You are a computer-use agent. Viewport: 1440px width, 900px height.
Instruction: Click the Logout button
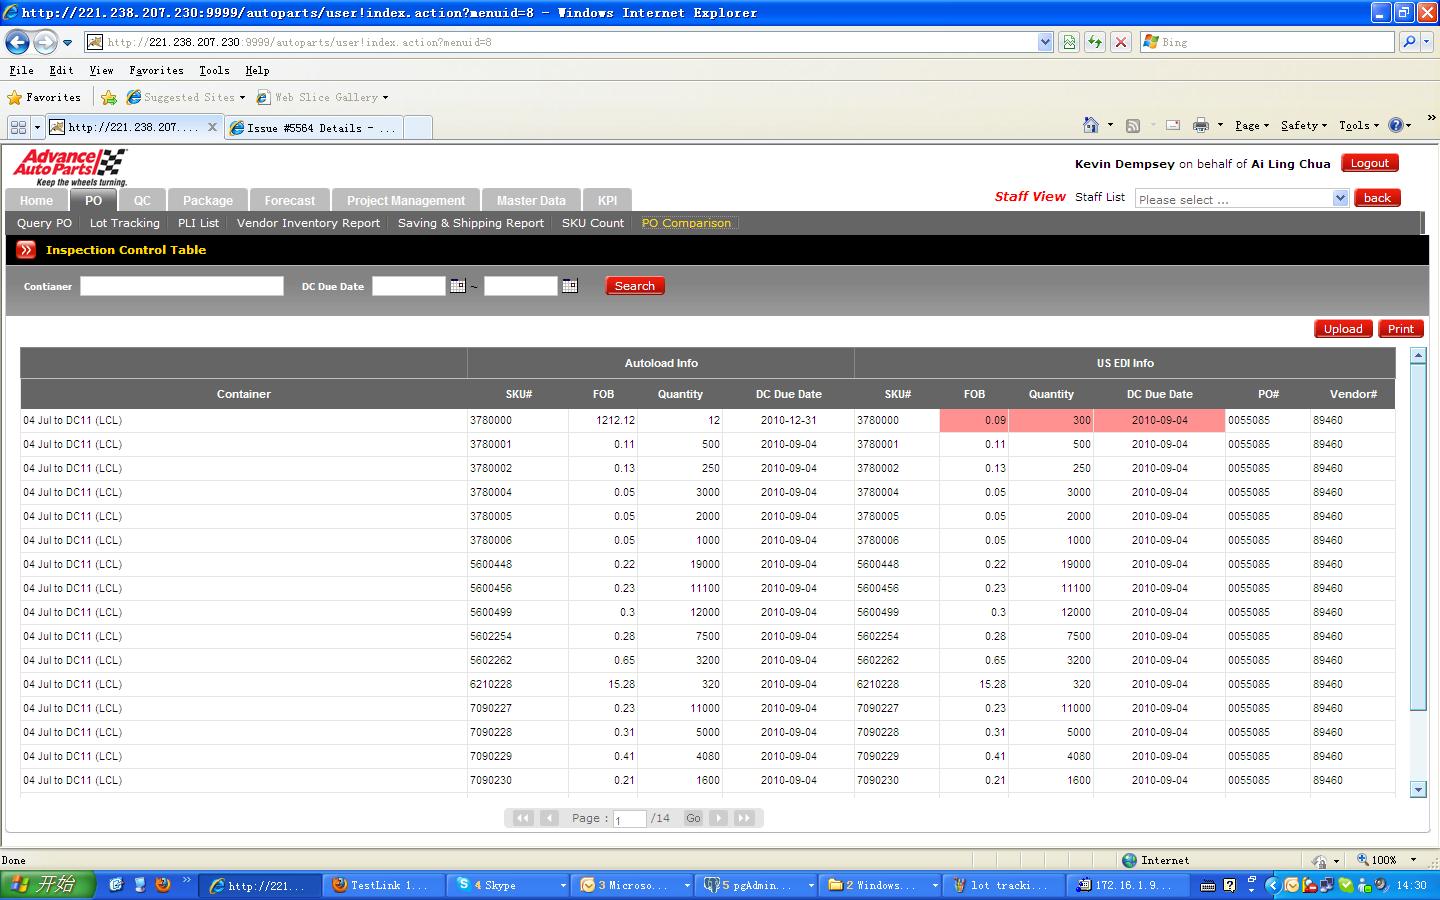click(1369, 163)
